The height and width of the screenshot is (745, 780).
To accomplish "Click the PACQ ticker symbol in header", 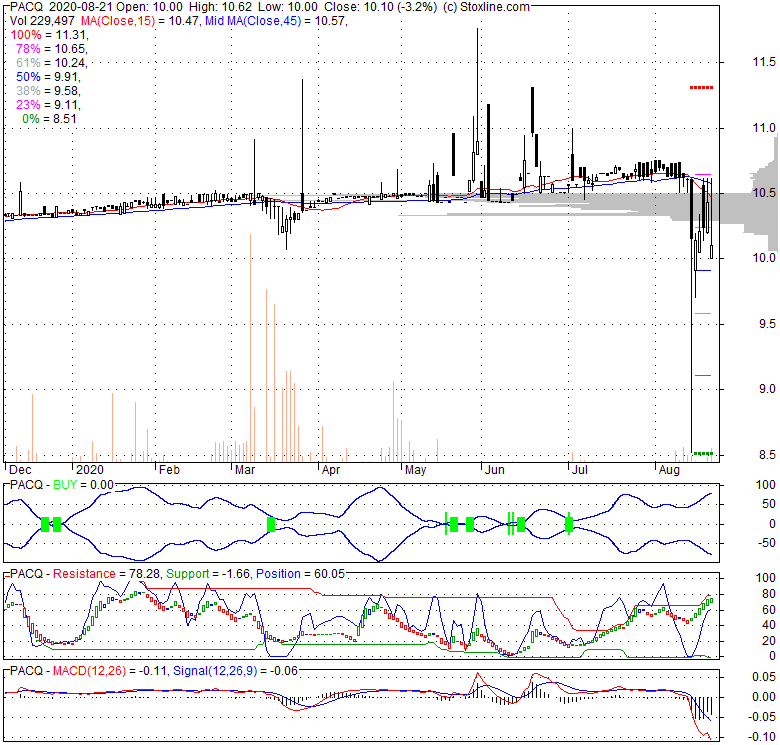I will click(x=26, y=7).
